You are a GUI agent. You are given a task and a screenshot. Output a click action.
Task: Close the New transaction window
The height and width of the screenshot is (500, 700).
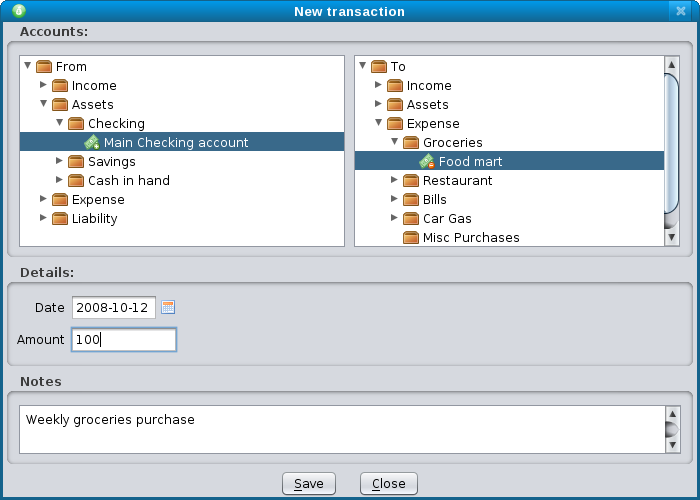680,11
